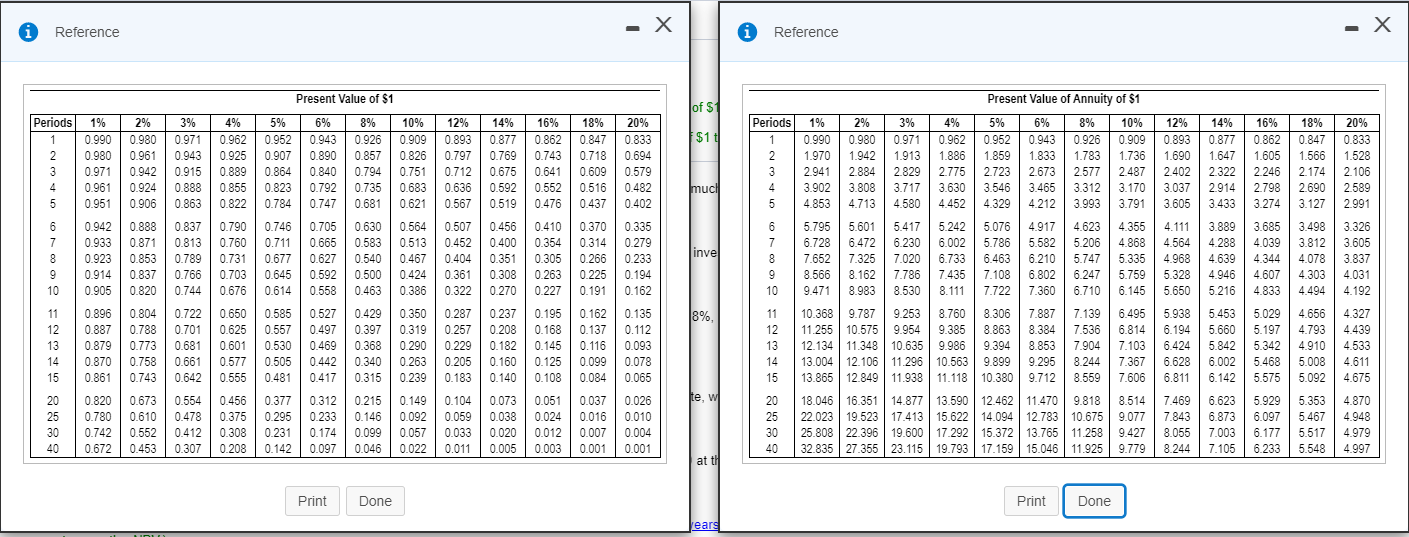Select 0.625, period 12 at 4%, PV of $1
1409x537 pixels.
(234, 330)
